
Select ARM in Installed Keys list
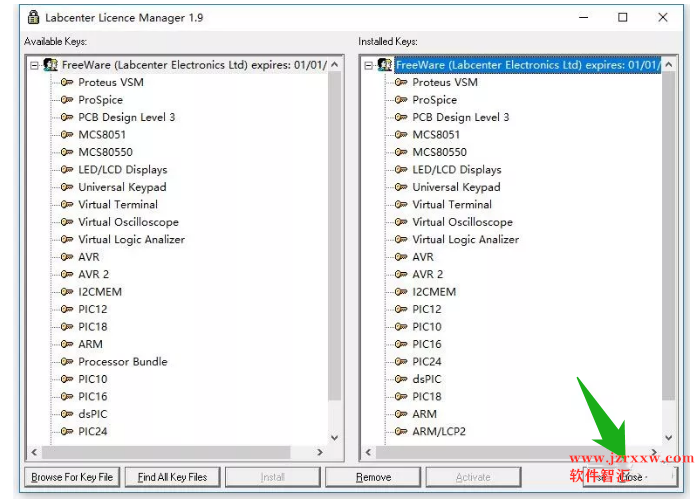425,414
